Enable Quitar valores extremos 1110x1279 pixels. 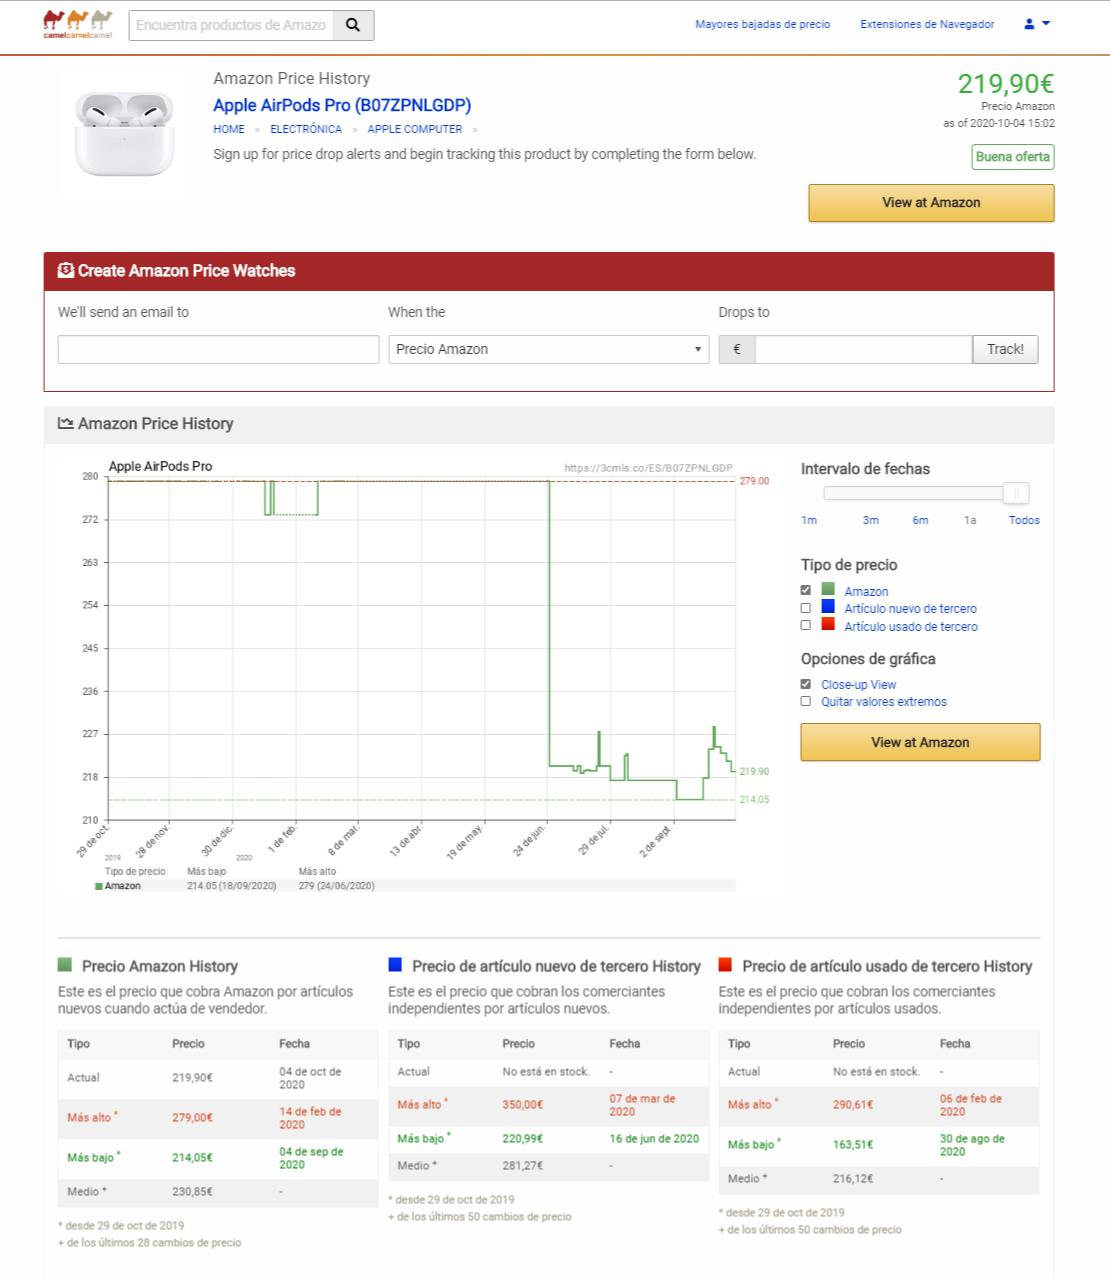(x=805, y=701)
